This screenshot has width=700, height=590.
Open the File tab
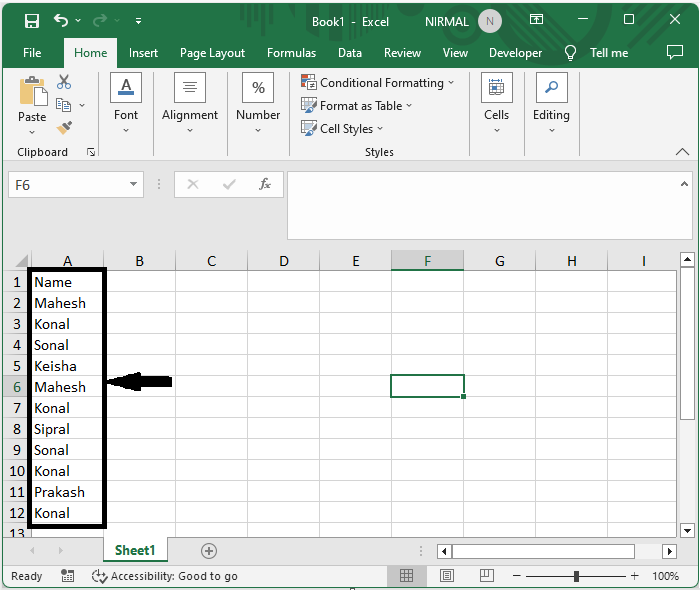tap(32, 53)
